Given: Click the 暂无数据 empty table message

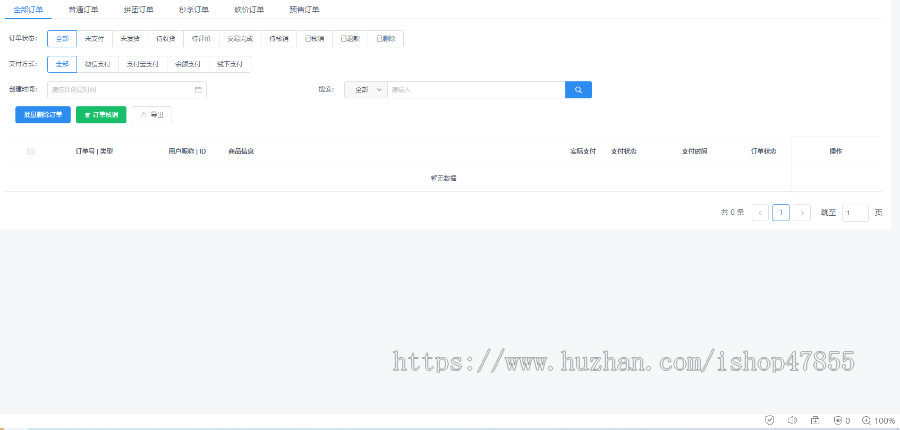Looking at the screenshot, I should point(444,179).
